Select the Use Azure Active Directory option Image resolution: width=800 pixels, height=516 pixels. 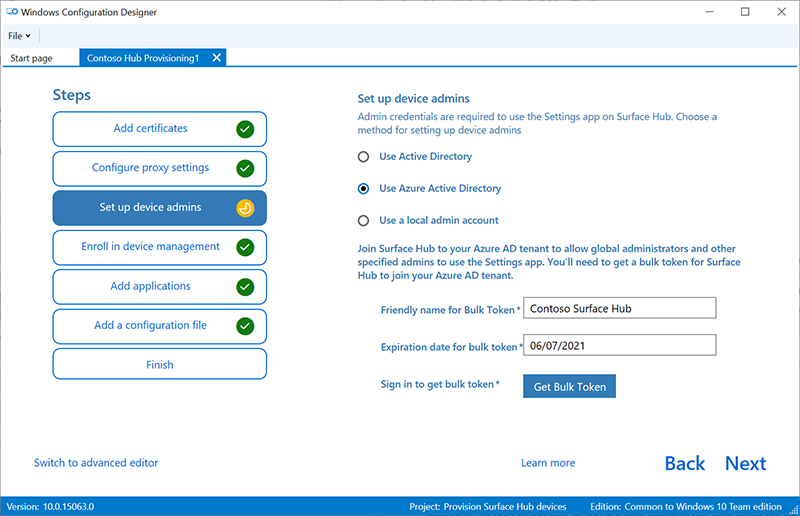(x=363, y=189)
